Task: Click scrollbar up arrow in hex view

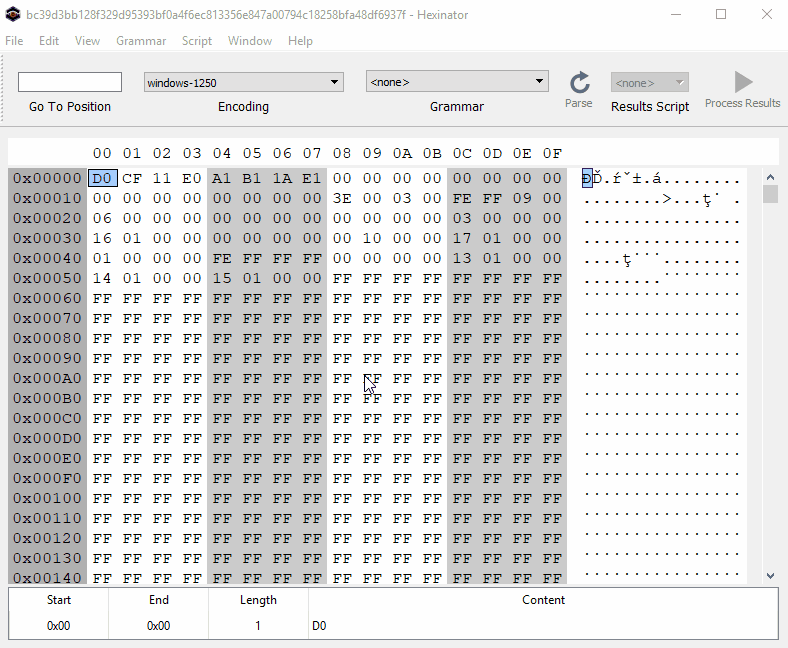Action: point(770,177)
